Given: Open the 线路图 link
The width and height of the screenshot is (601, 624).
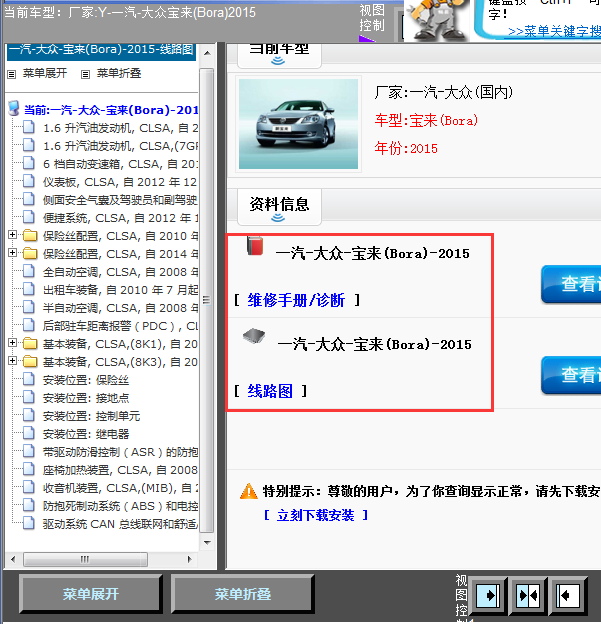Looking at the screenshot, I should click(x=270, y=391).
